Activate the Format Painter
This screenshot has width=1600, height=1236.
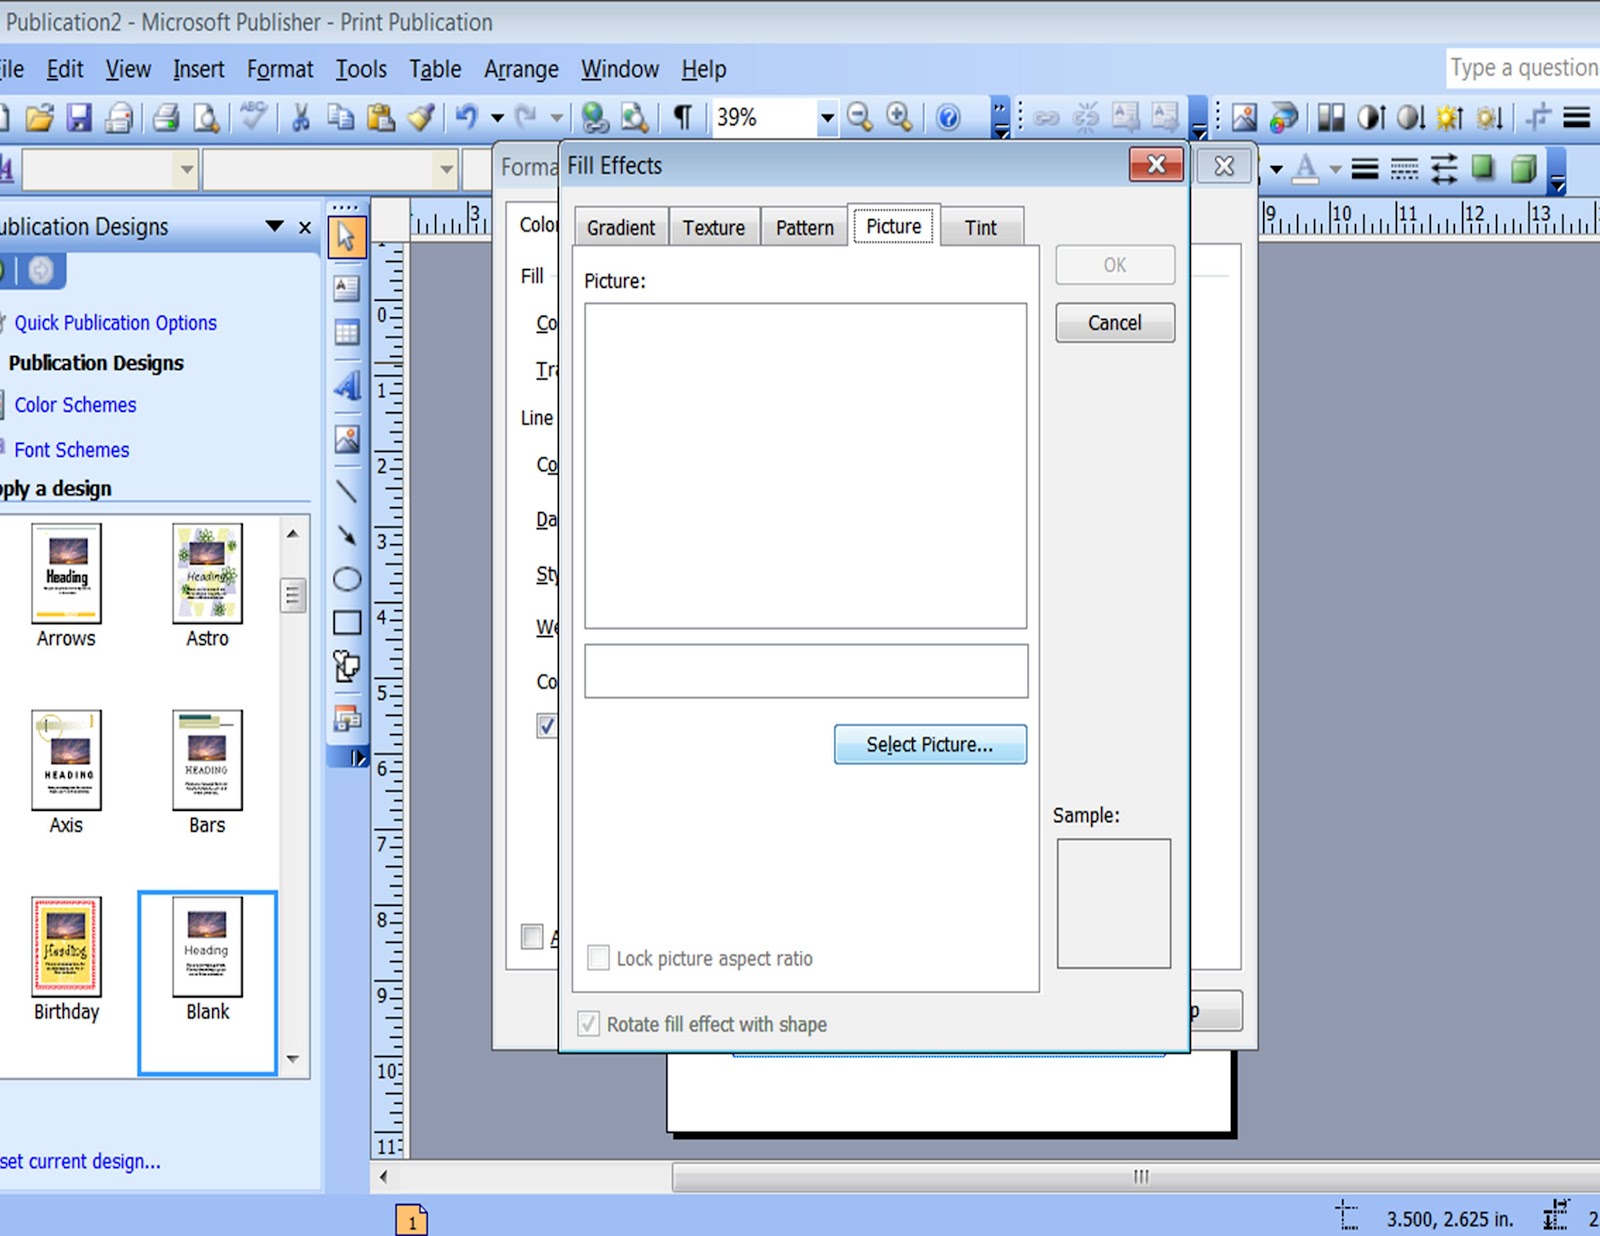pos(419,117)
